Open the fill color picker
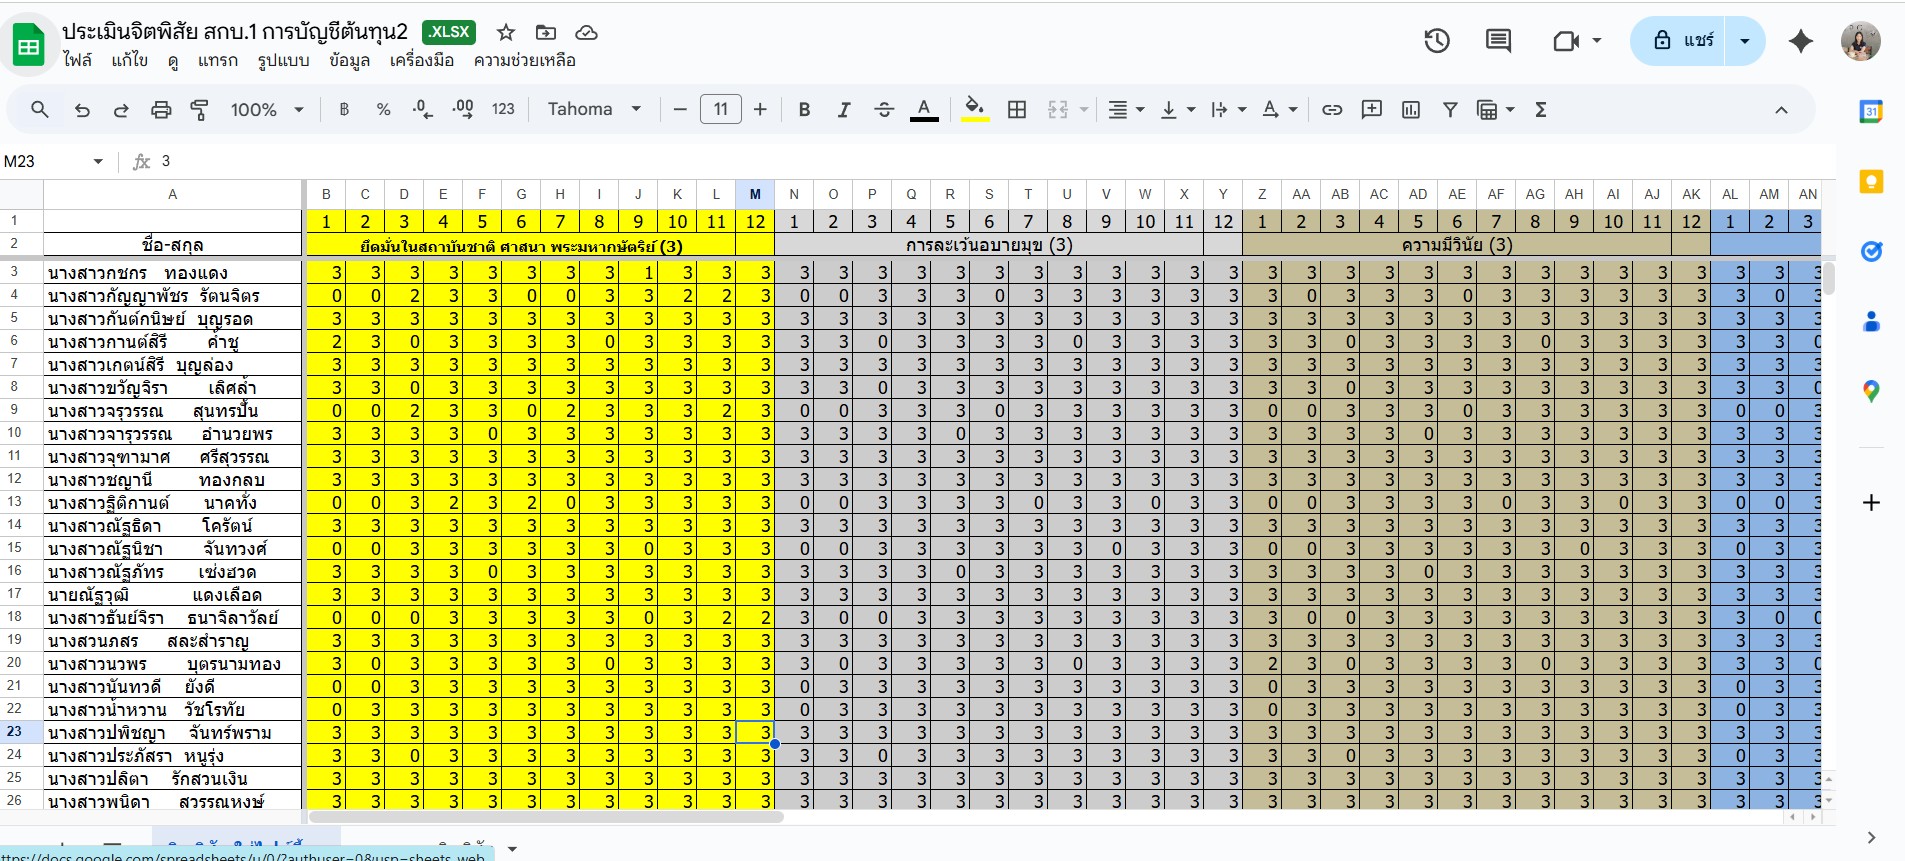 pyautogui.click(x=974, y=110)
